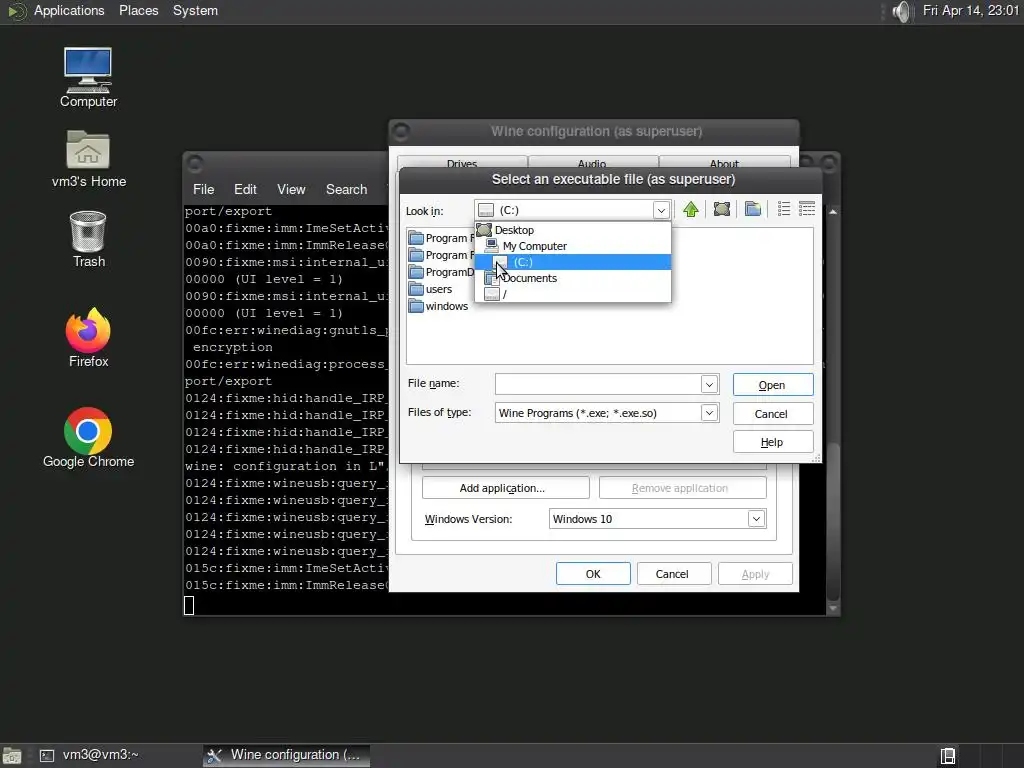Launch Firefox from desktop

click(x=88, y=338)
